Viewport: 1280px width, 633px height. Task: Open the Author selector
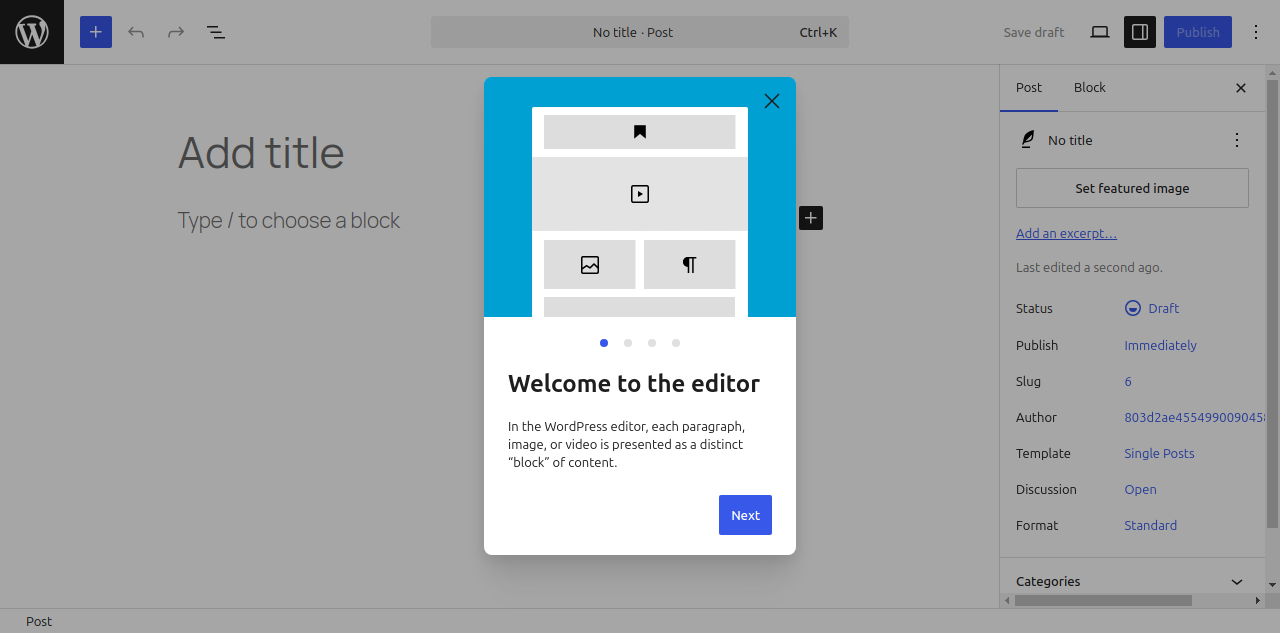pyautogui.click(x=1194, y=417)
